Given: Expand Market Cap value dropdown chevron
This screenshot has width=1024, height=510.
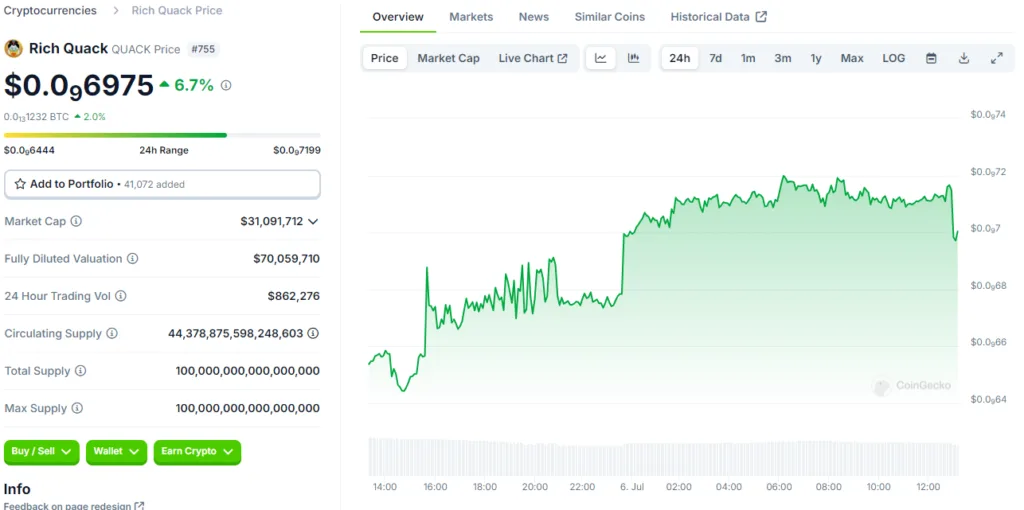Looking at the screenshot, I should point(313,221).
